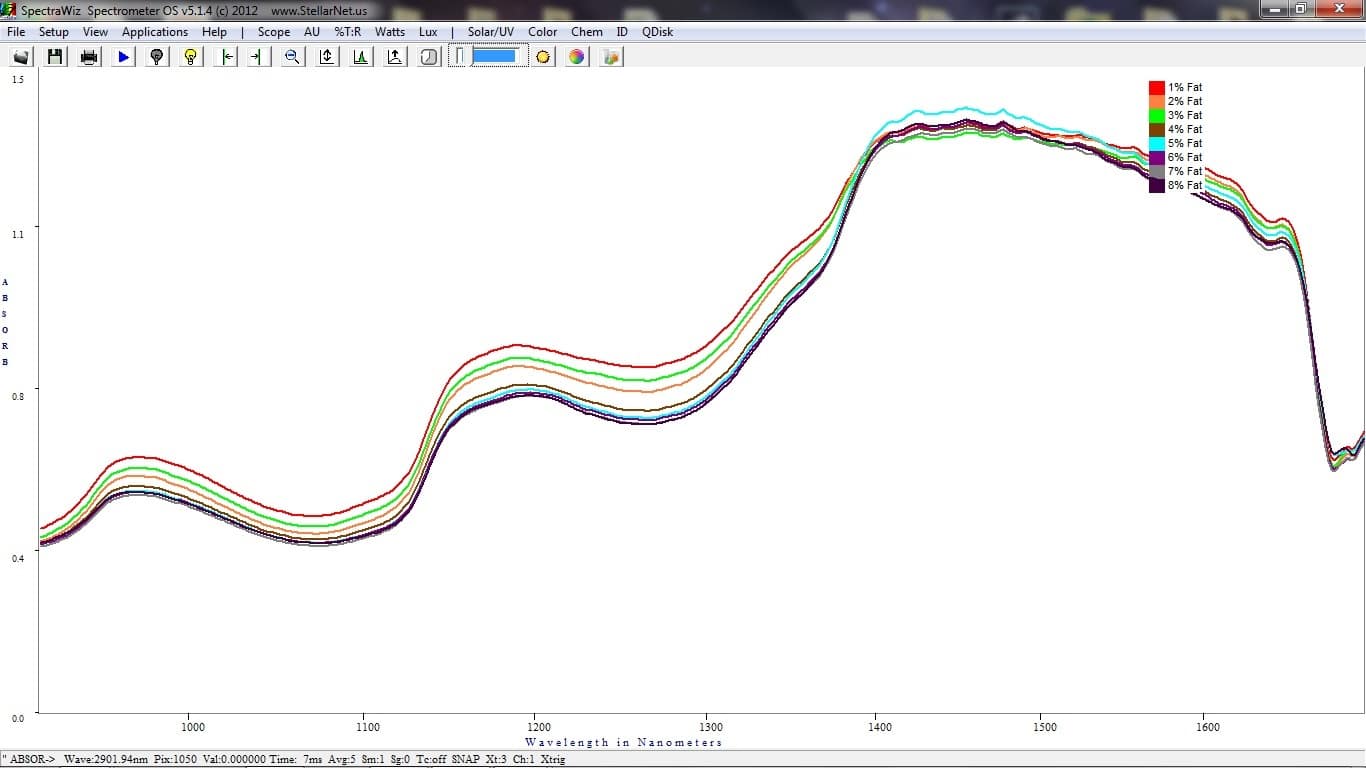1366x768 pixels.
Task: Click the dark bulb reference icon
Action: (156, 57)
